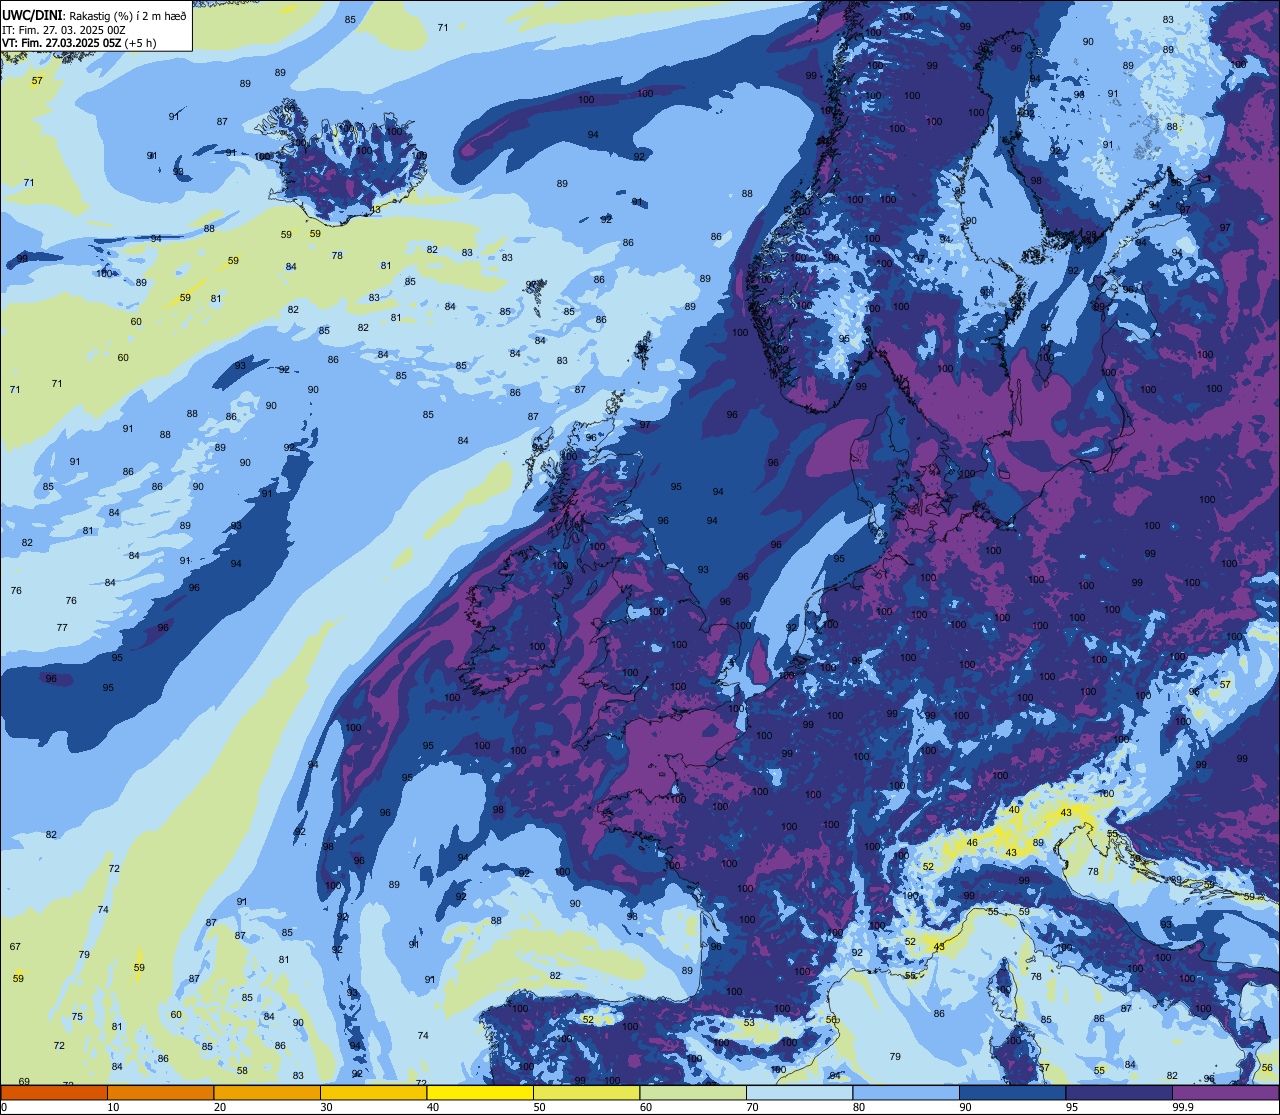Choose the 30–40 amber legend segment
This screenshot has height=1115, width=1280.
pyautogui.click(x=373, y=1092)
